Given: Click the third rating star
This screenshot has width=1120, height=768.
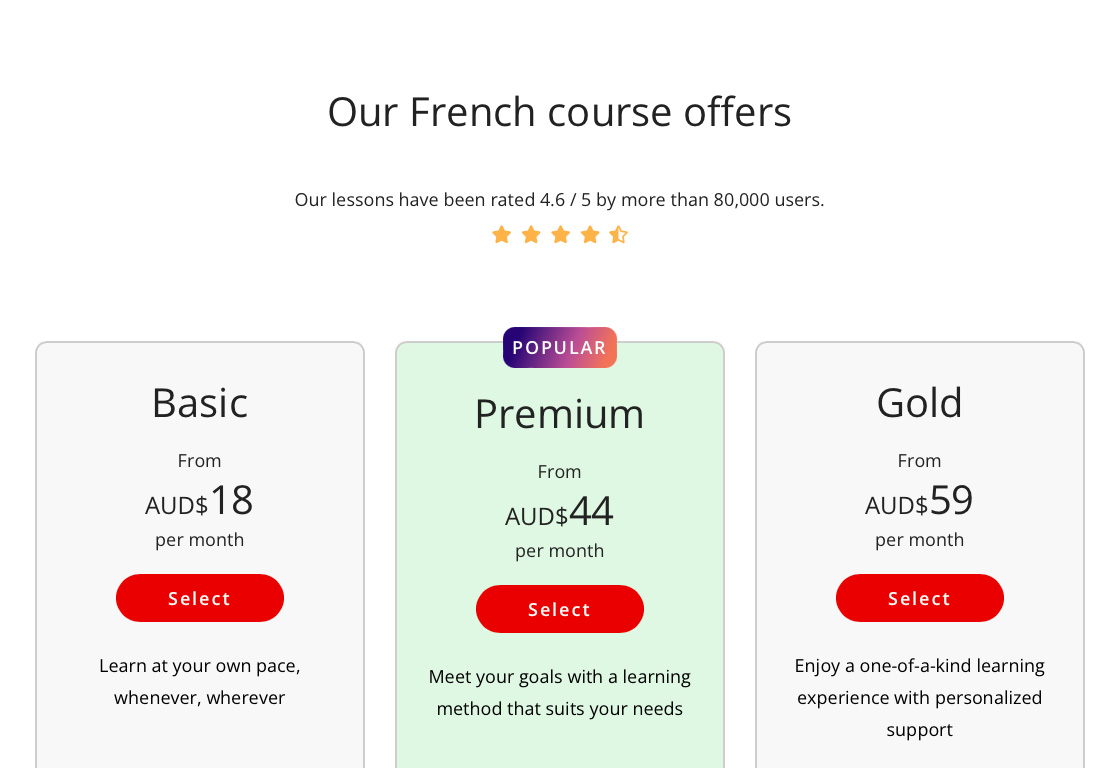Looking at the screenshot, I should (560, 235).
